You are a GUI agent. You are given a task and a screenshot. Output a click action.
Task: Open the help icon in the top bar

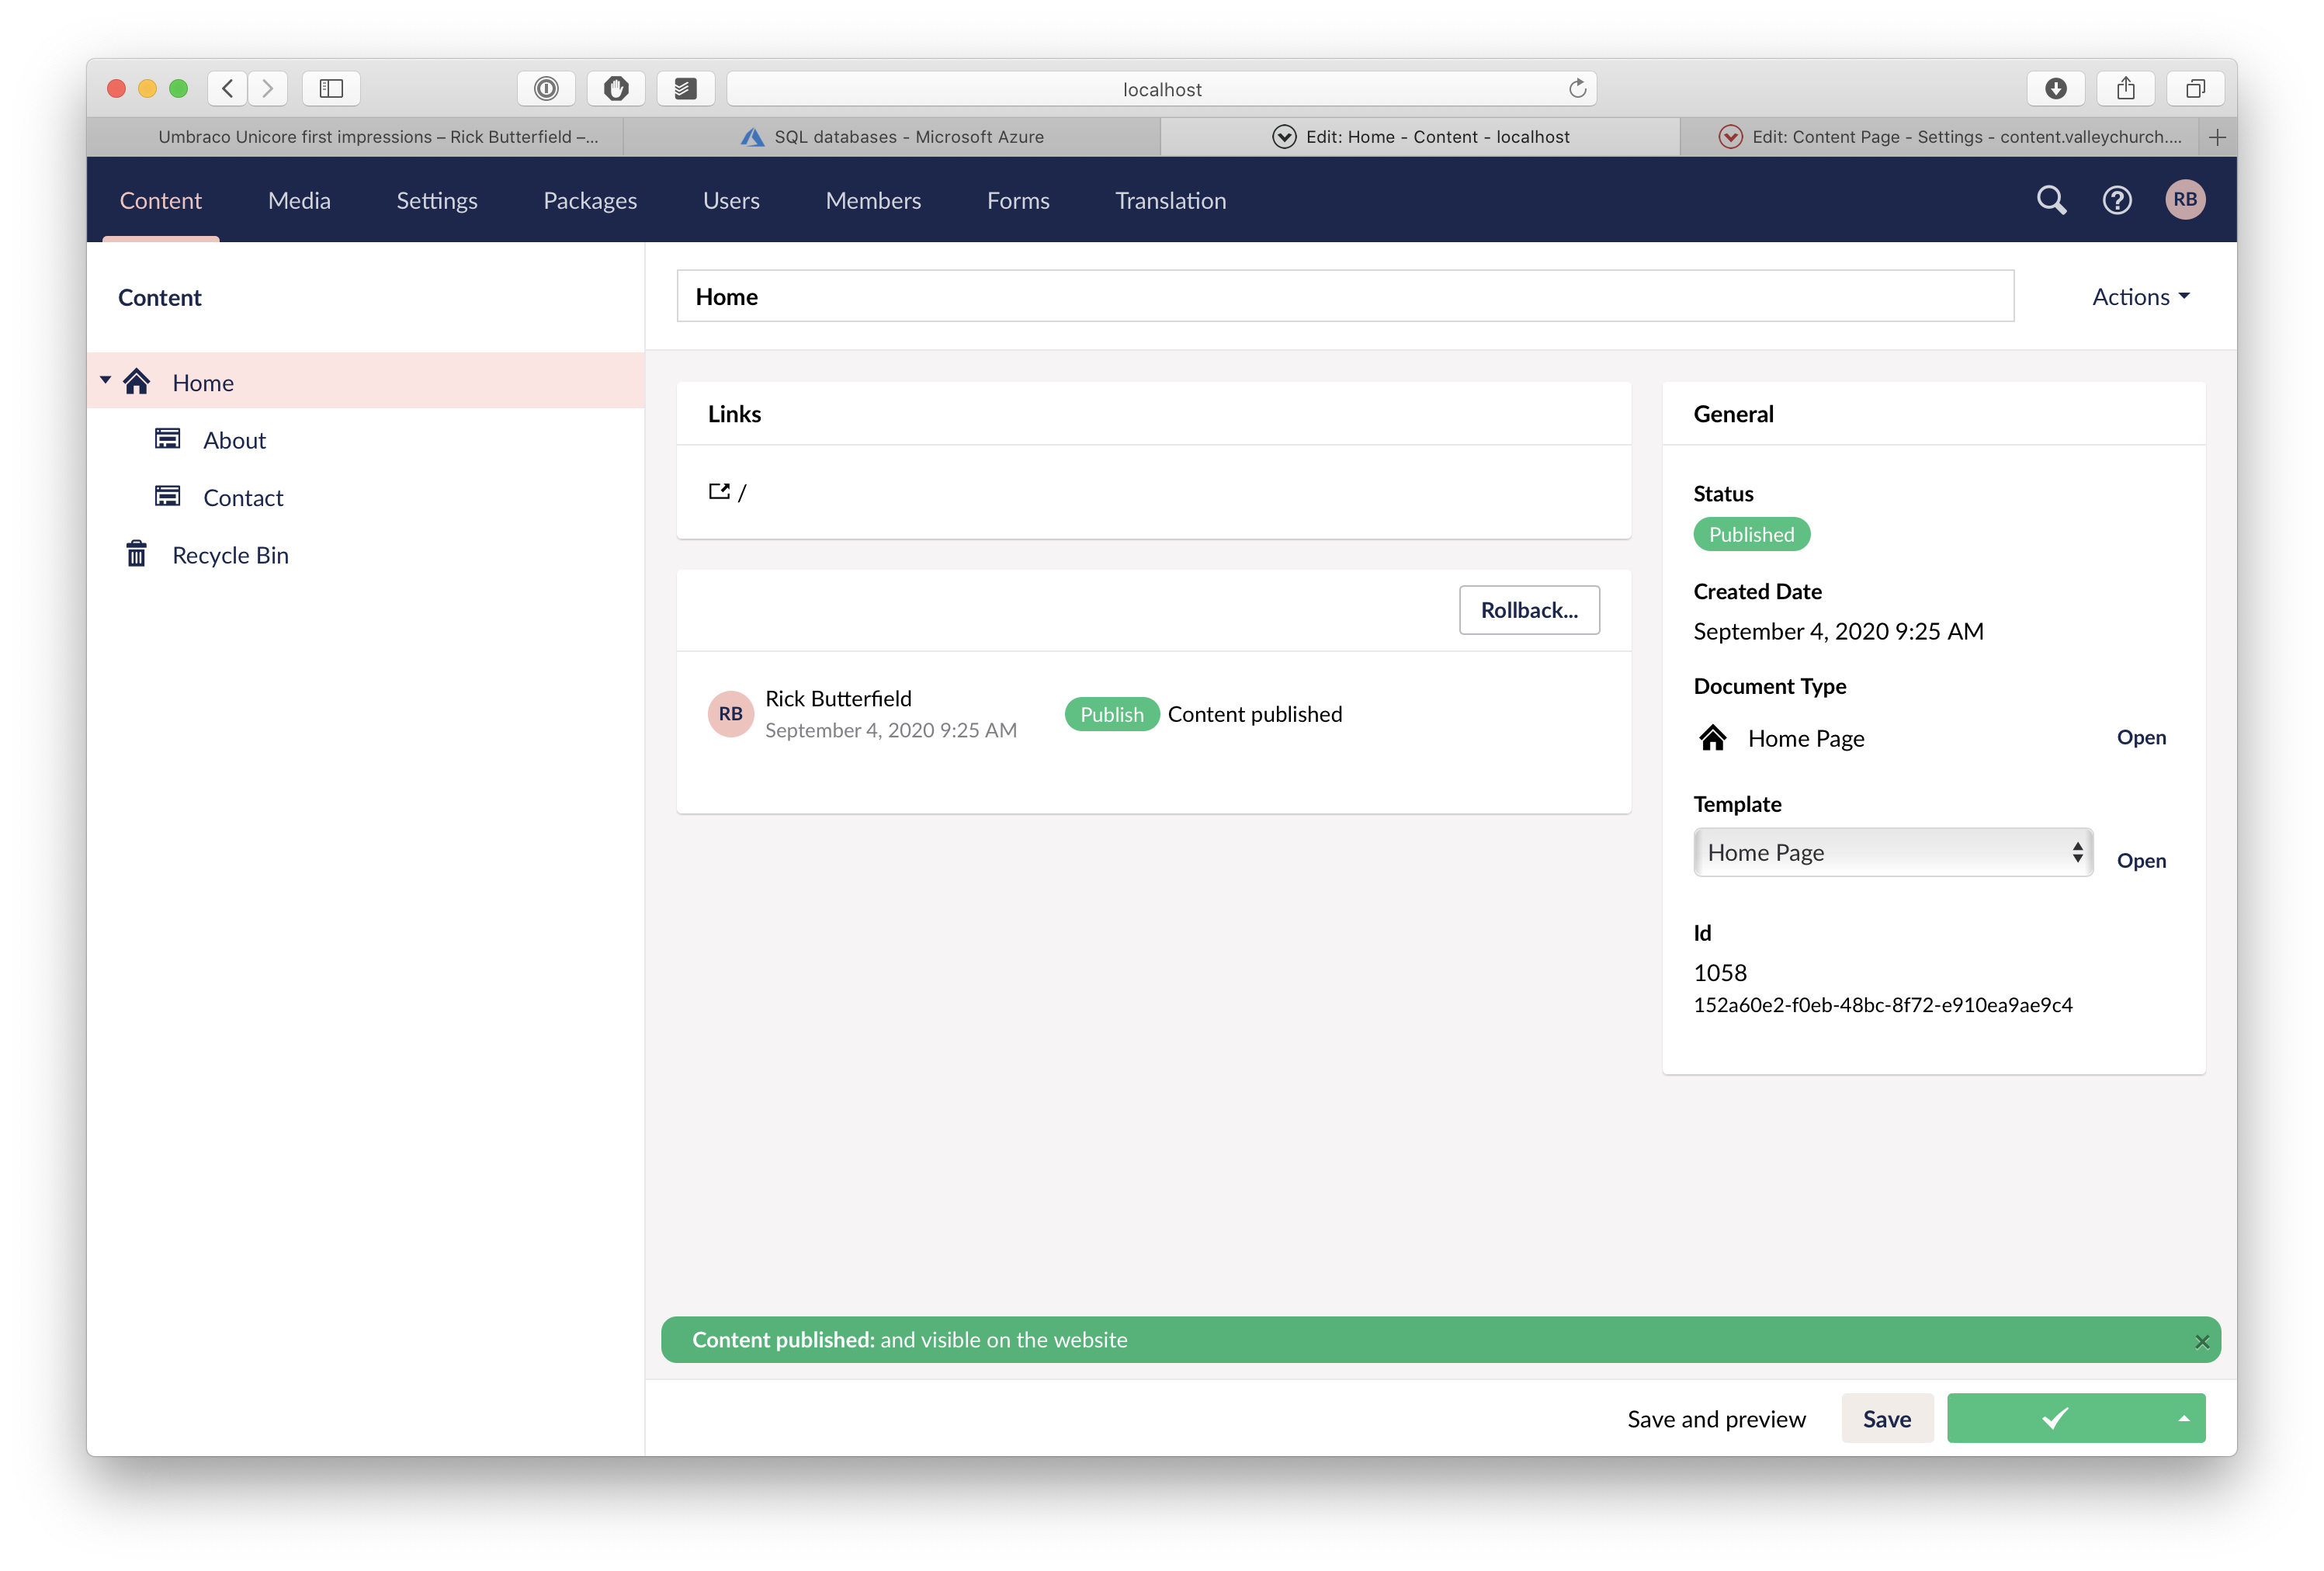(x=2117, y=199)
